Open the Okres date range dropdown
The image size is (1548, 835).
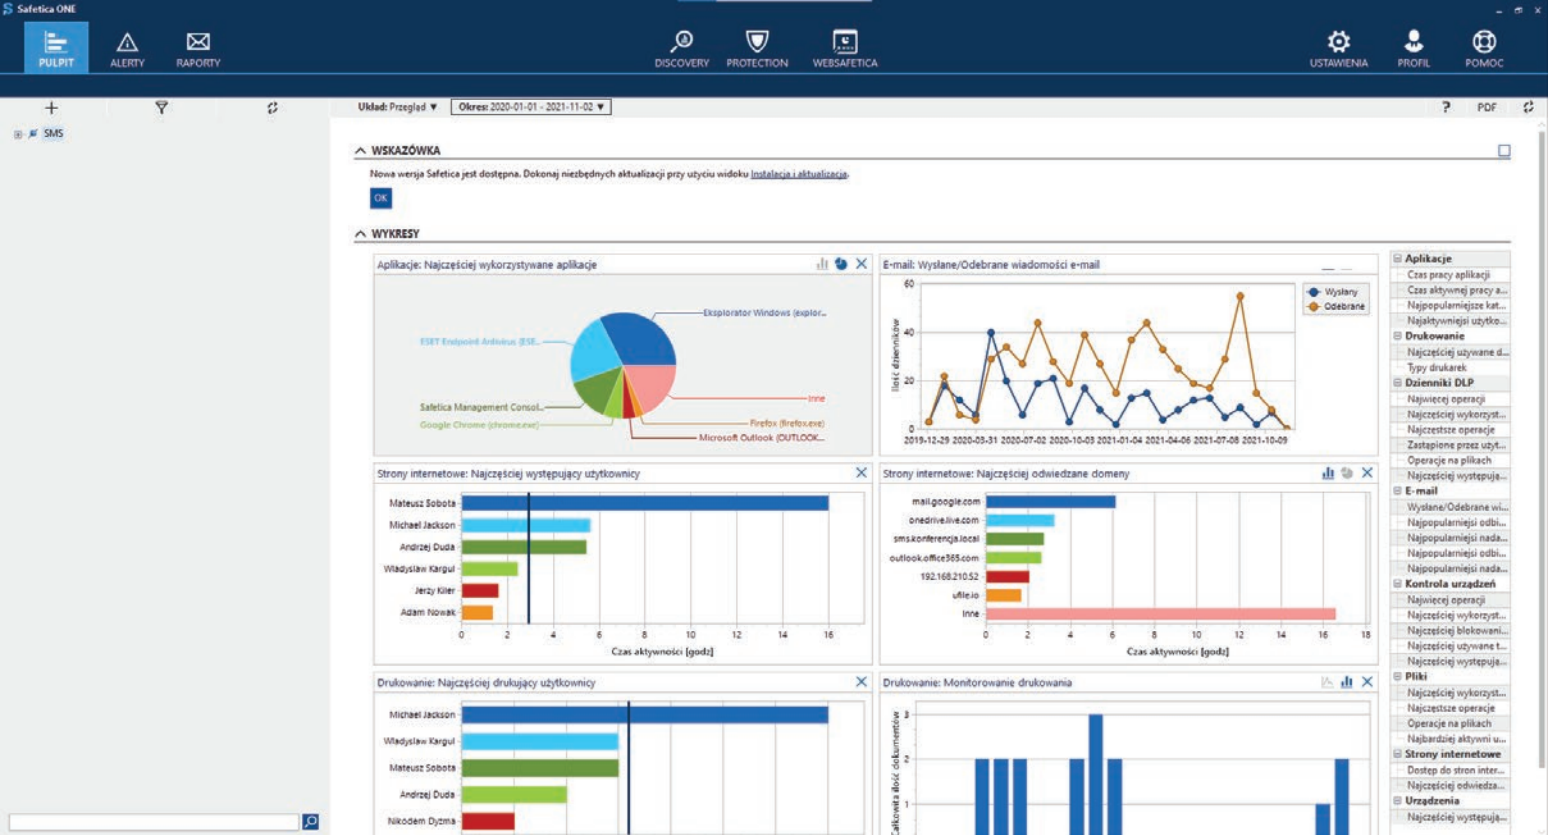[x=531, y=107]
